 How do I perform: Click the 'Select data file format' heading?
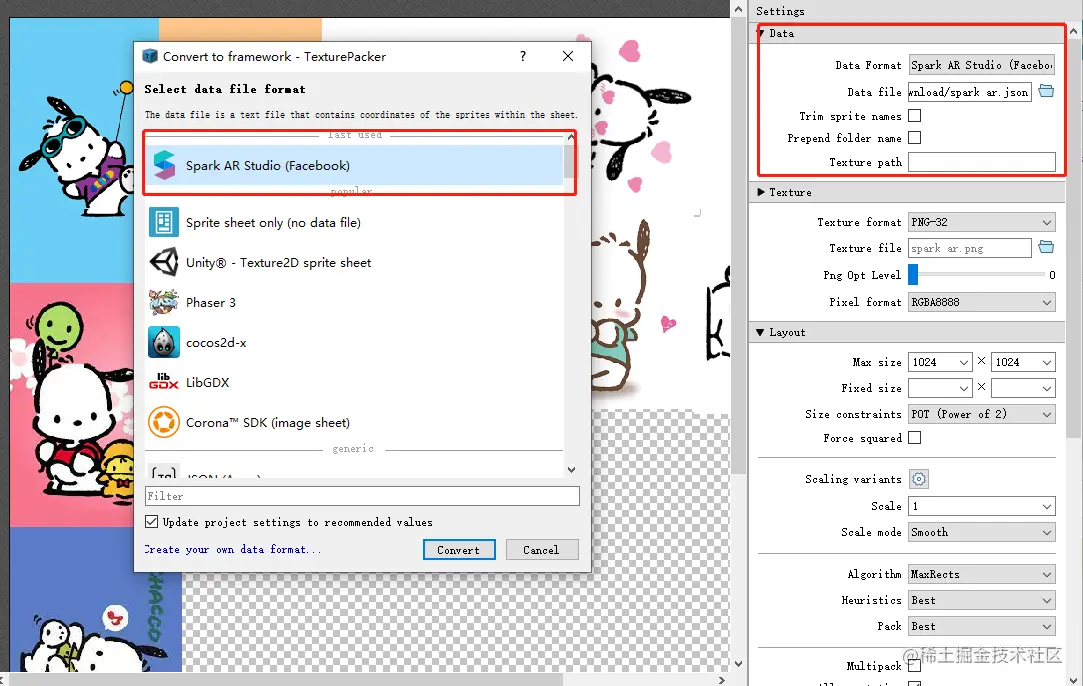click(224, 89)
